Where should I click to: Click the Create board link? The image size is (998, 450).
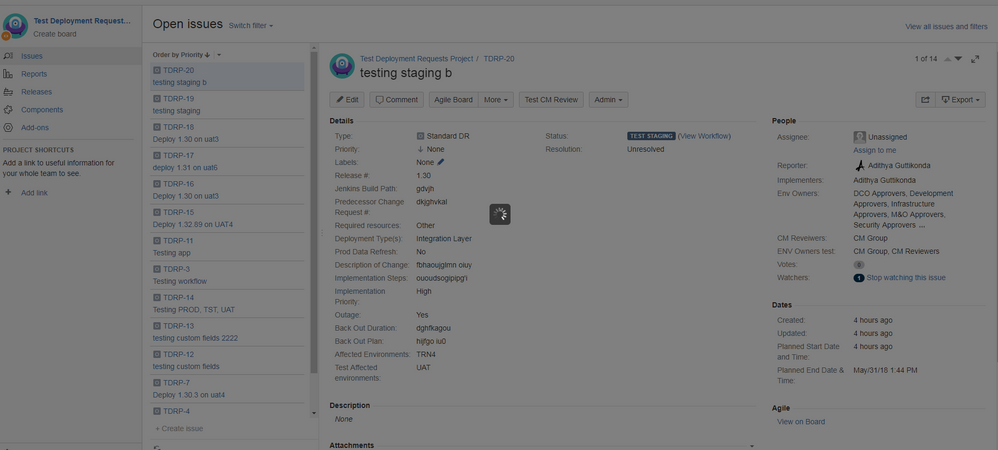[55, 34]
